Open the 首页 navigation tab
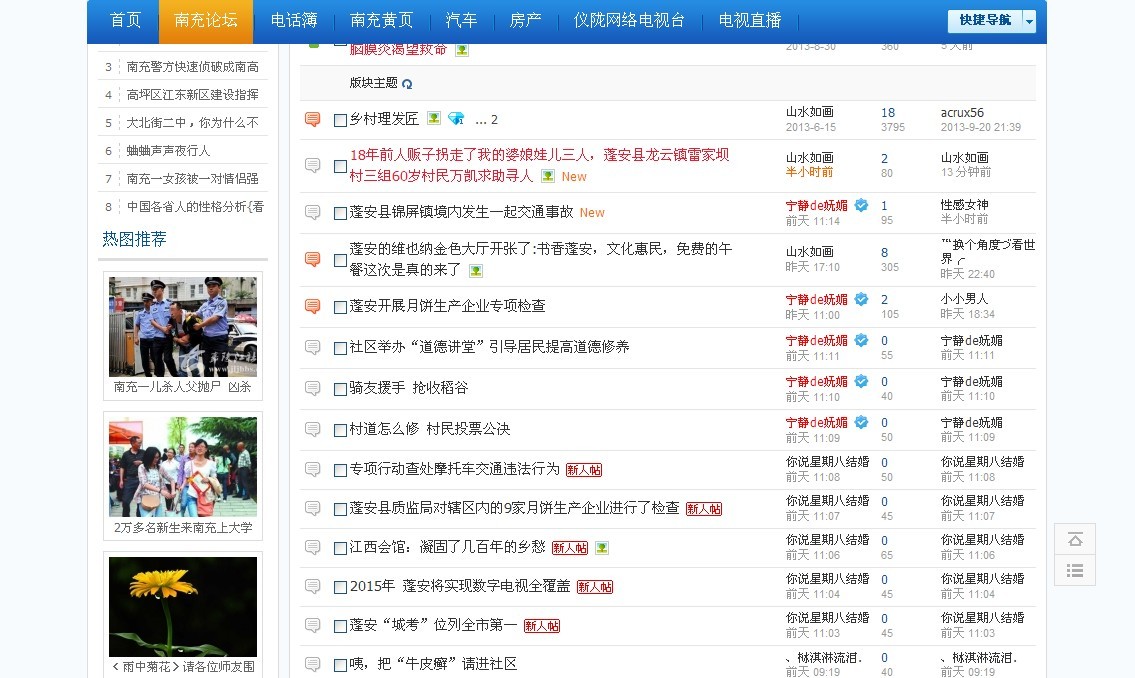1135x678 pixels. click(x=125, y=21)
